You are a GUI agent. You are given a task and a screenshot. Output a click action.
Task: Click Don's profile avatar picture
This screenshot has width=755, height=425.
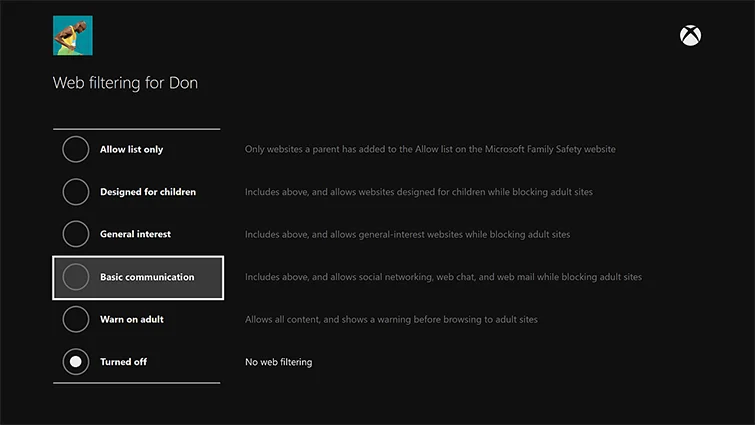(73, 36)
